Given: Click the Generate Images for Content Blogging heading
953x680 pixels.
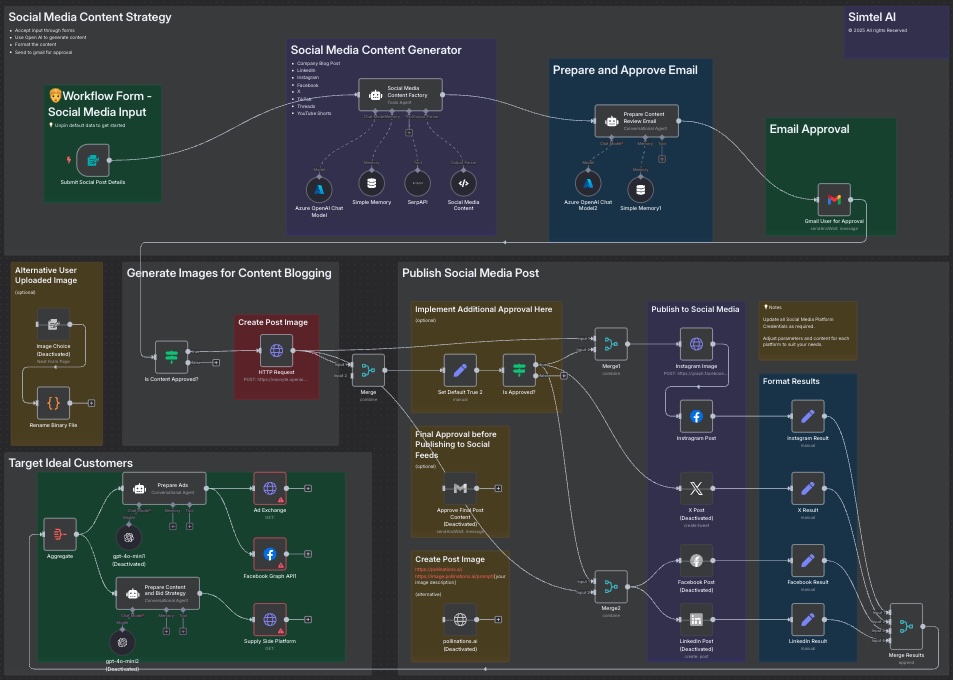Looking at the screenshot, I should coord(229,273).
